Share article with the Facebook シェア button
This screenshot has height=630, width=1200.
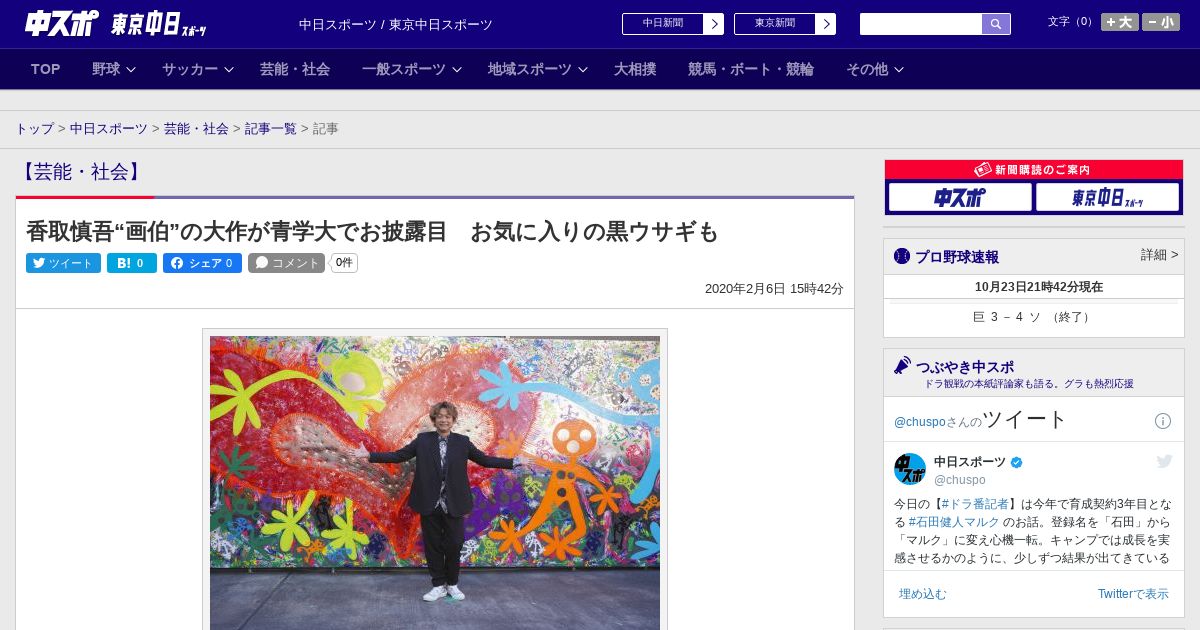tap(202, 263)
